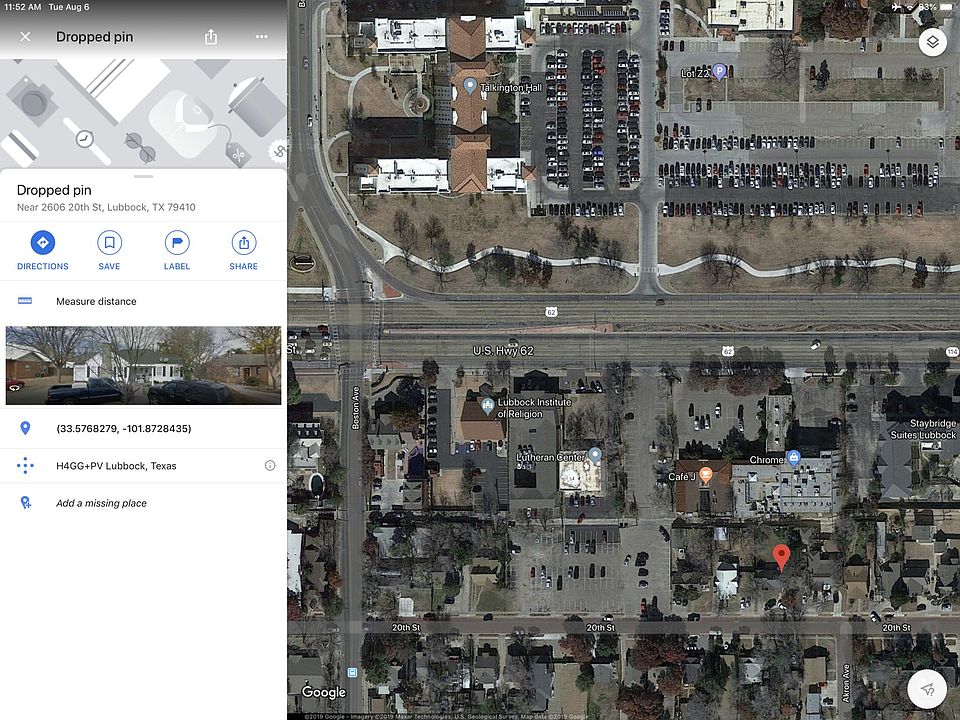Tap the Lot Z2 parking marker
This screenshot has width=960, height=720.
coord(719,73)
